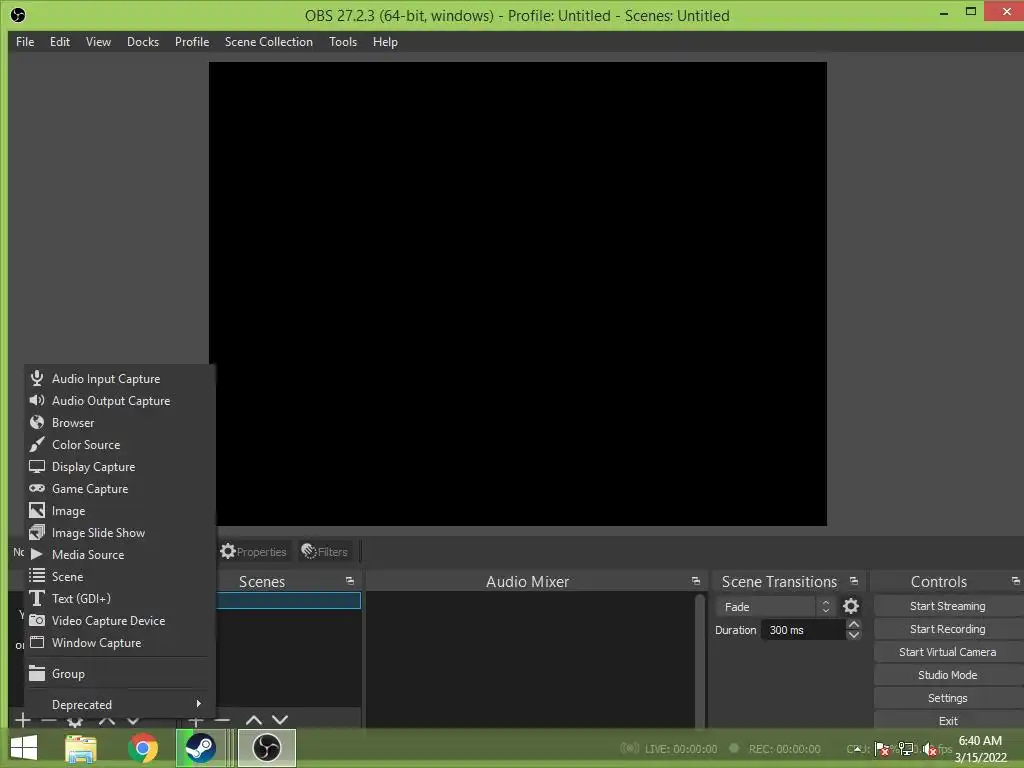Open the Fade transition dropdown
1024x768 pixels.
pos(775,607)
